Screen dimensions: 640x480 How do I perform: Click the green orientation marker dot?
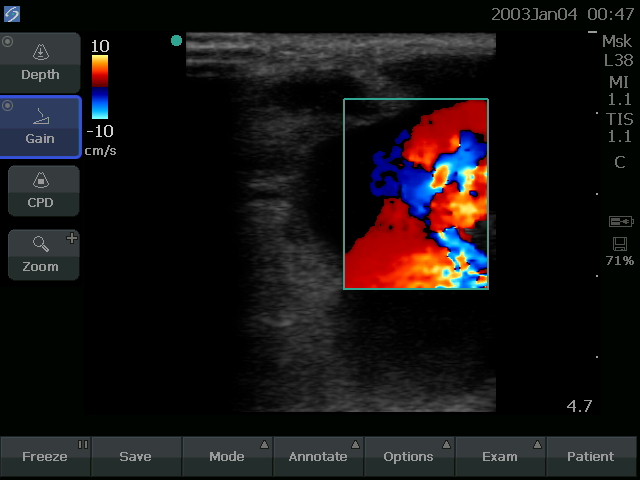(x=177, y=41)
